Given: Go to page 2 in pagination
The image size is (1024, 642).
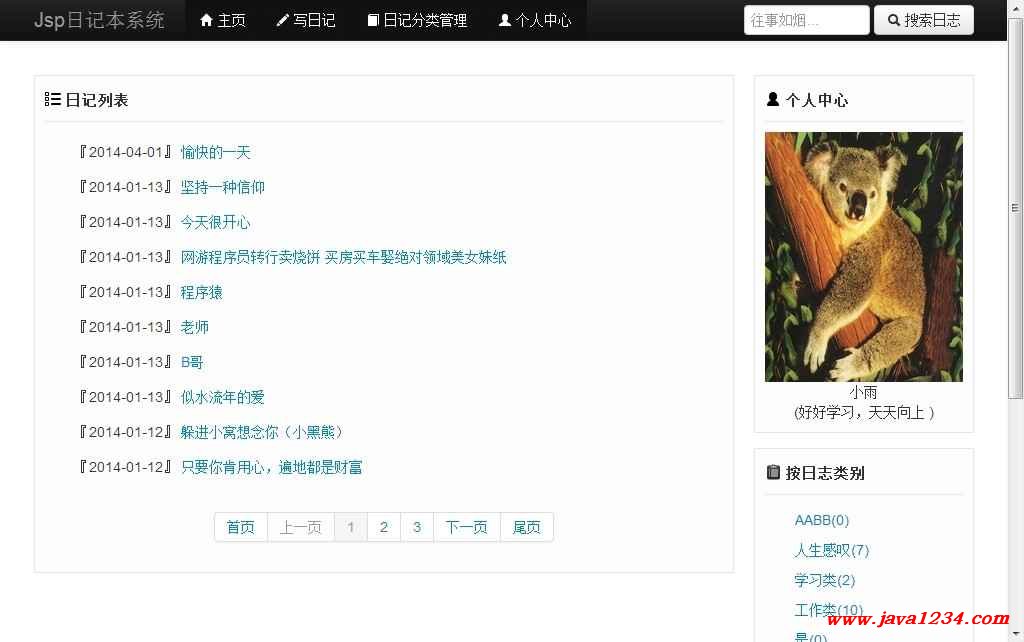Looking at the screenshot, I should point(384,527).
